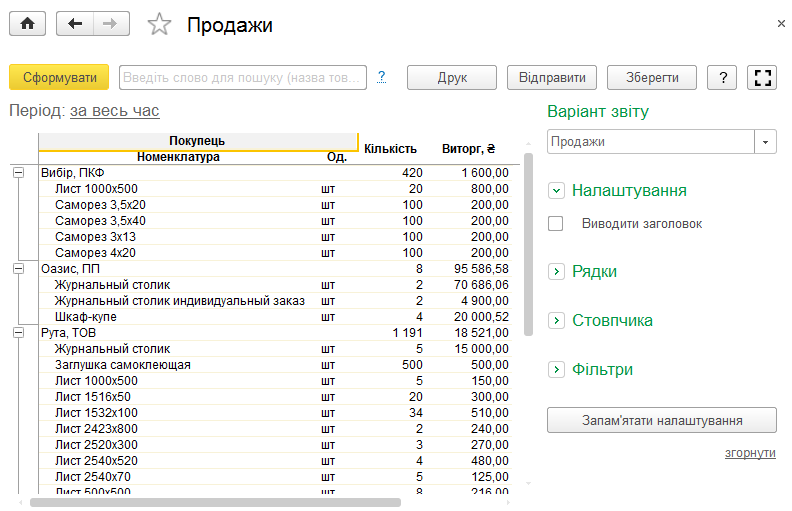Viewport: 792px width, 511px height.
Task: Select the Виторг column header
Action: pos(469,149)
